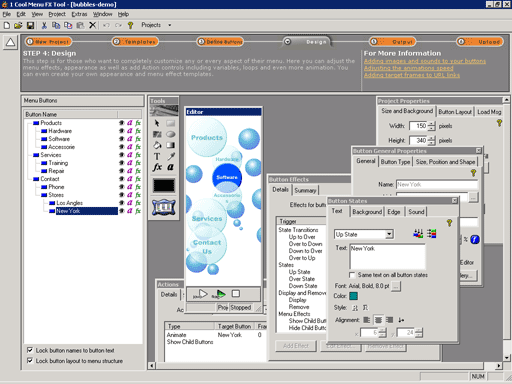Select the Stores tree item
The height and width of the screenshot is (384, 512).
[x=56, y=195]
